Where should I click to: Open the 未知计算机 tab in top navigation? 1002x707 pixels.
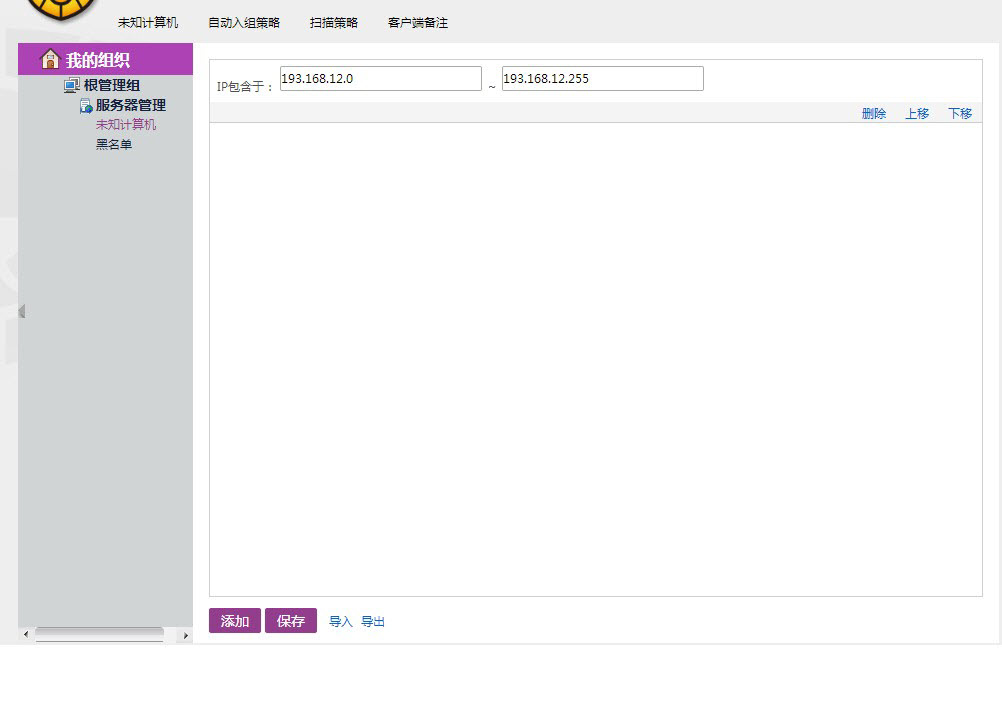point(148,23)
